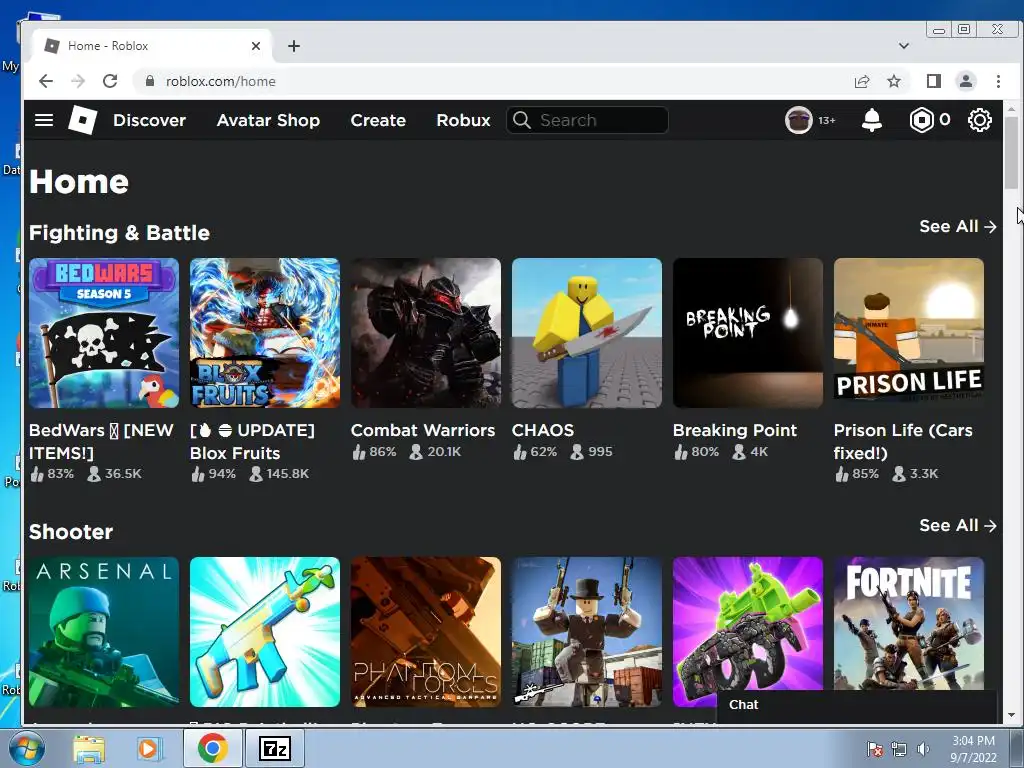Open the Blox Fruits game thumbnail

pos(264,333)
